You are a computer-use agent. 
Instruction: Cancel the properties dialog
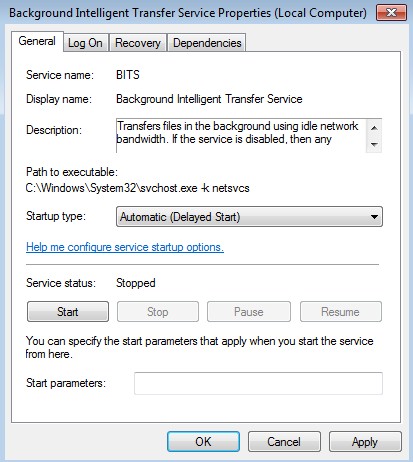point(284,442)
